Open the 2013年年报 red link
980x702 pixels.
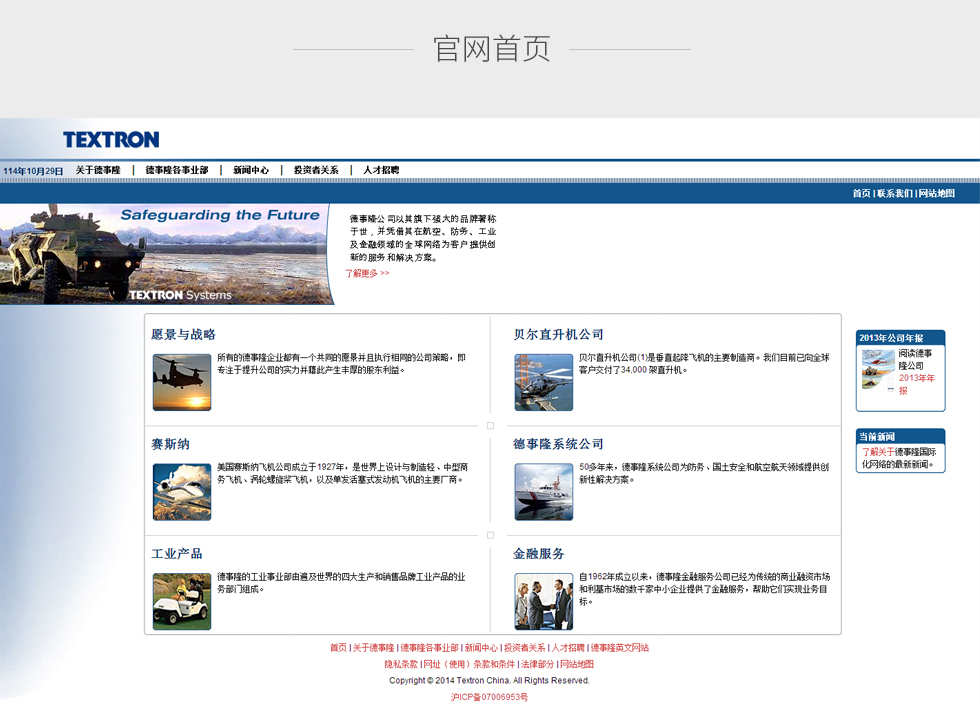pos(916,384)
